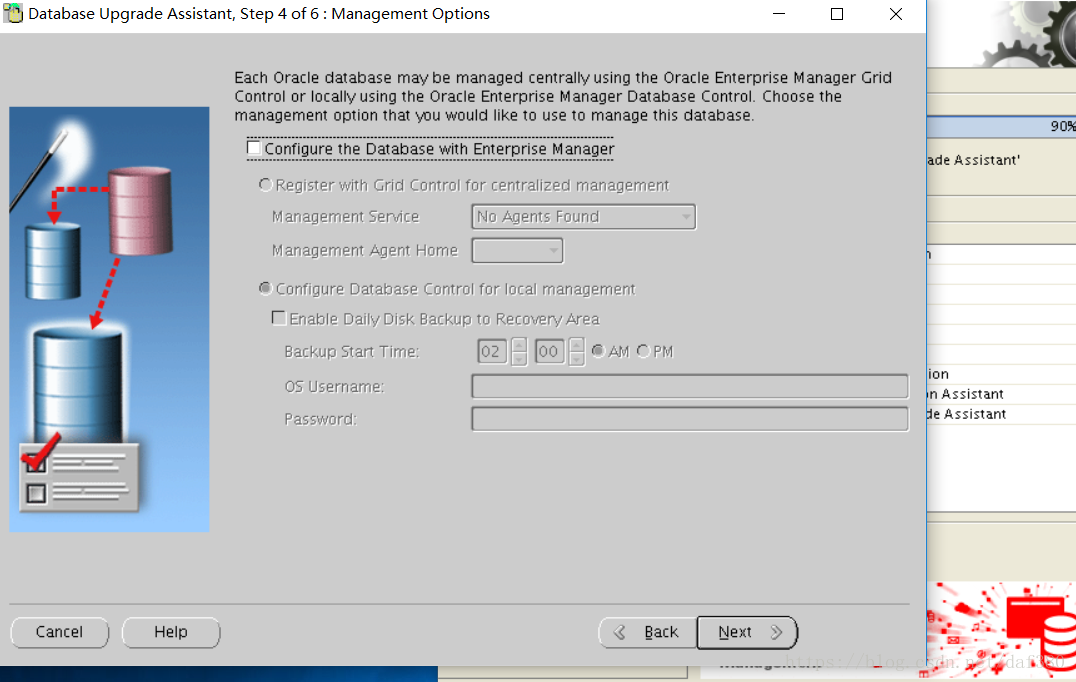Open Help for Management Options
1076x682 pixels.
pos(171,632)
